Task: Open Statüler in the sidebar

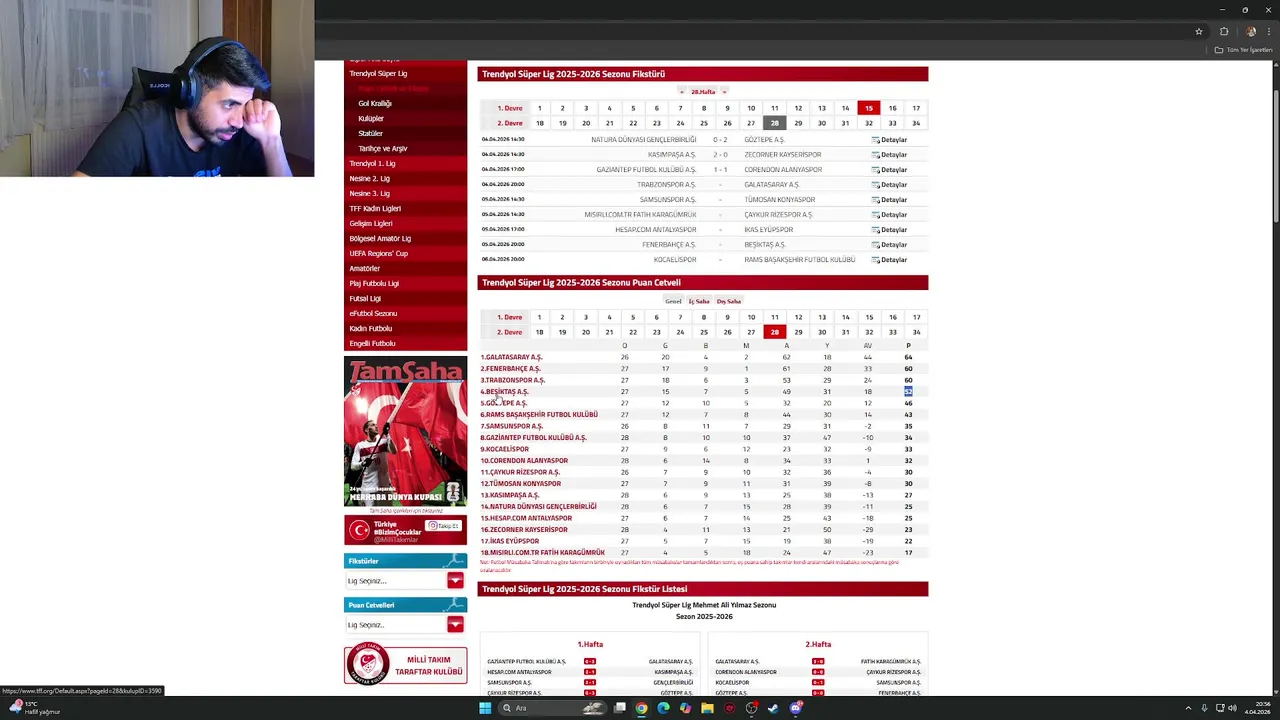Action: coord(370,134)
